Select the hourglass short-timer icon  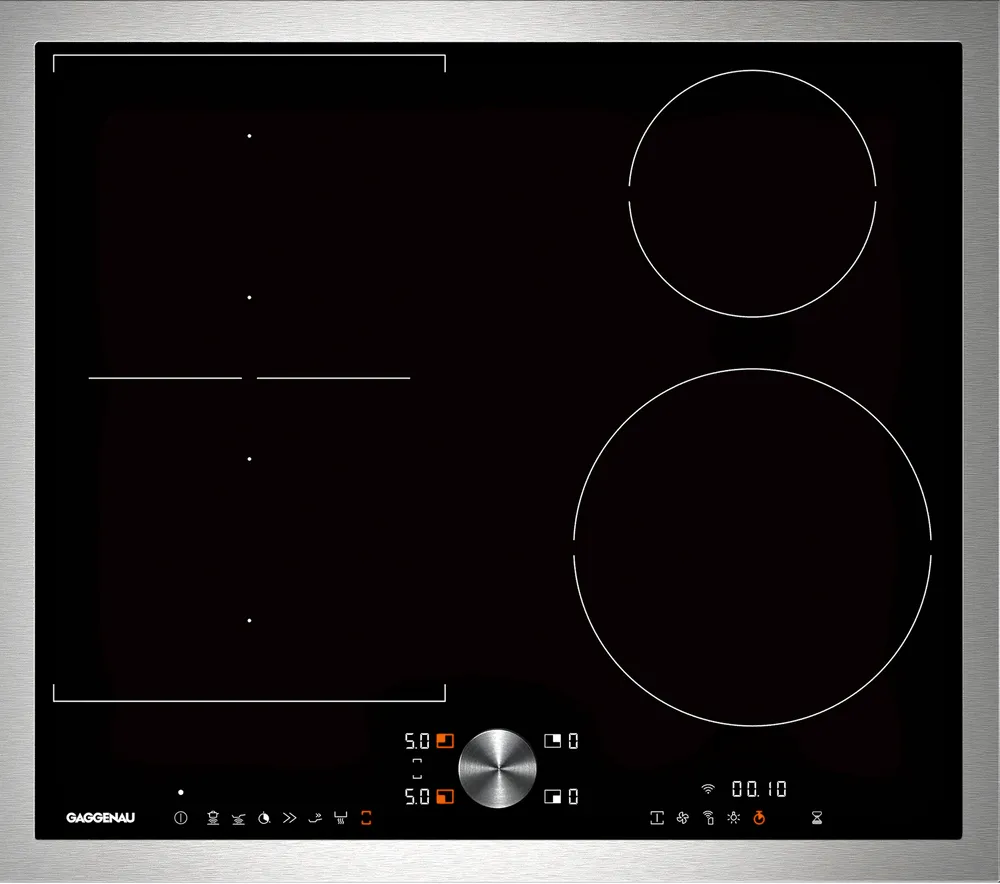(817, 817)
